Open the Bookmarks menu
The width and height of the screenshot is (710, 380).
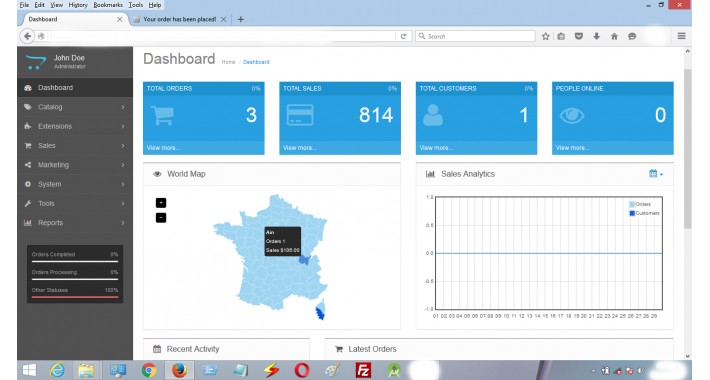click(108, 5)
